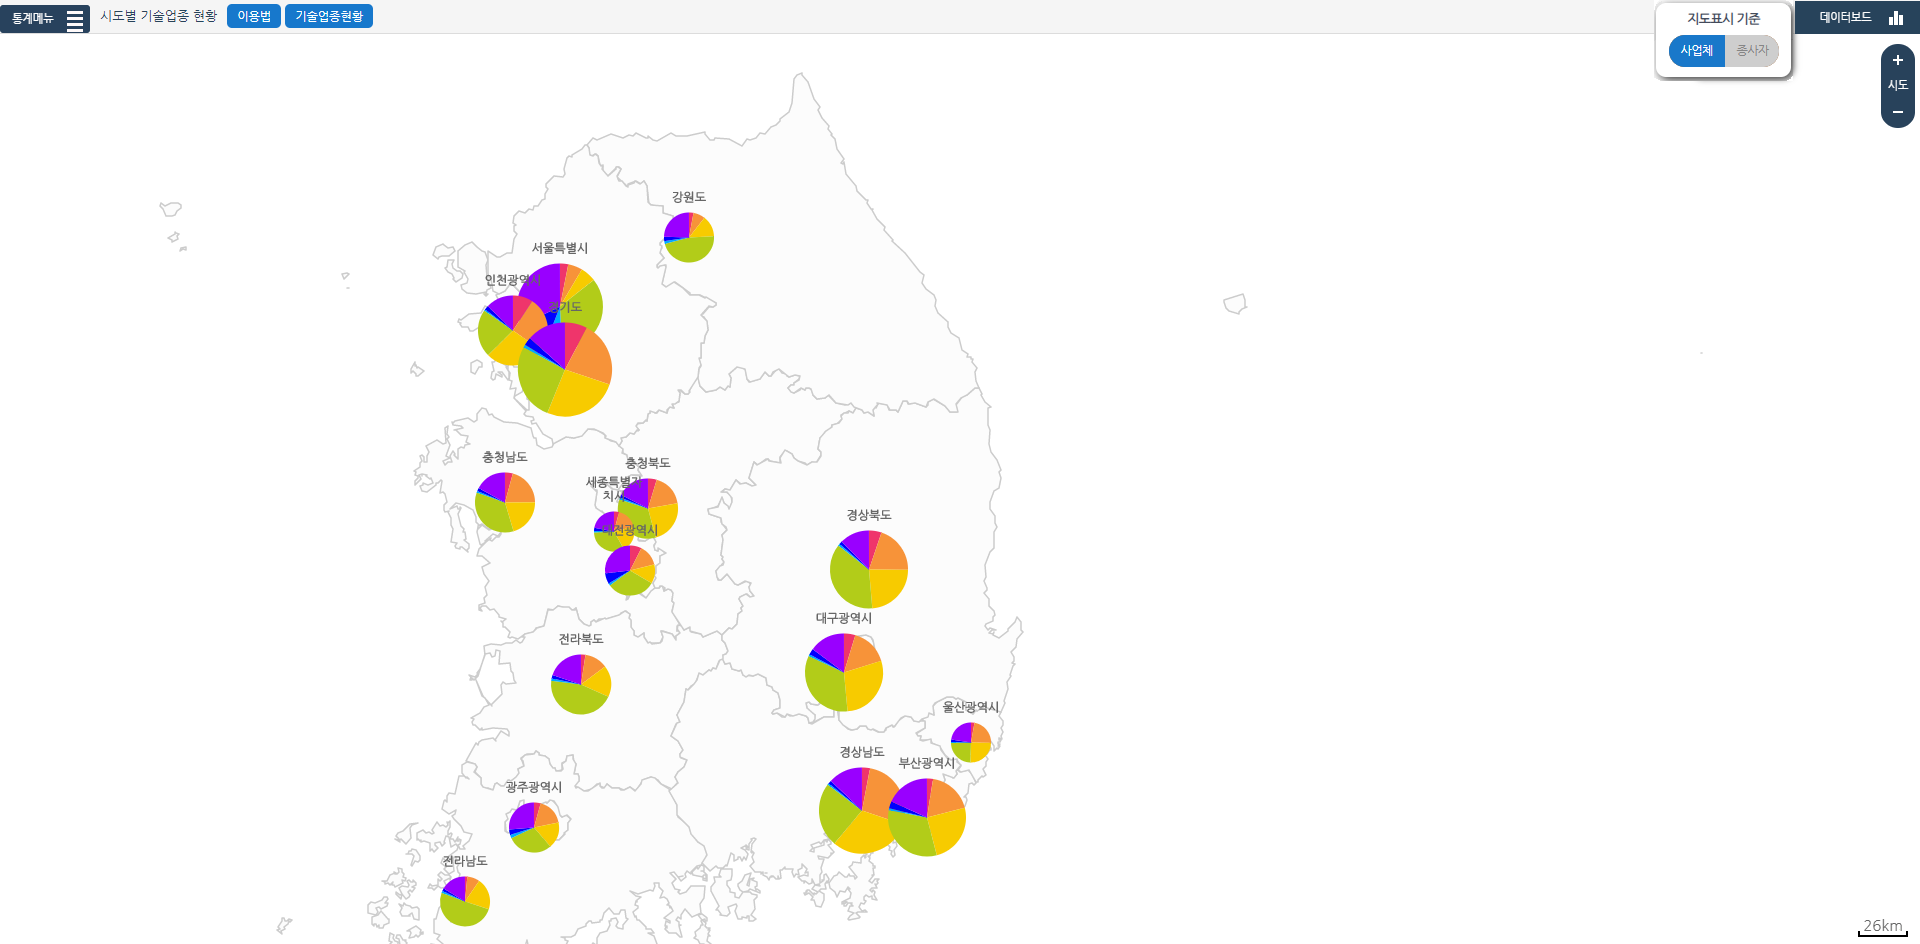Image resolution: width=1920 pixels, height=944 pixels.
Task: Click the 시도 zoom level indicator
Action: (1897, 86)
